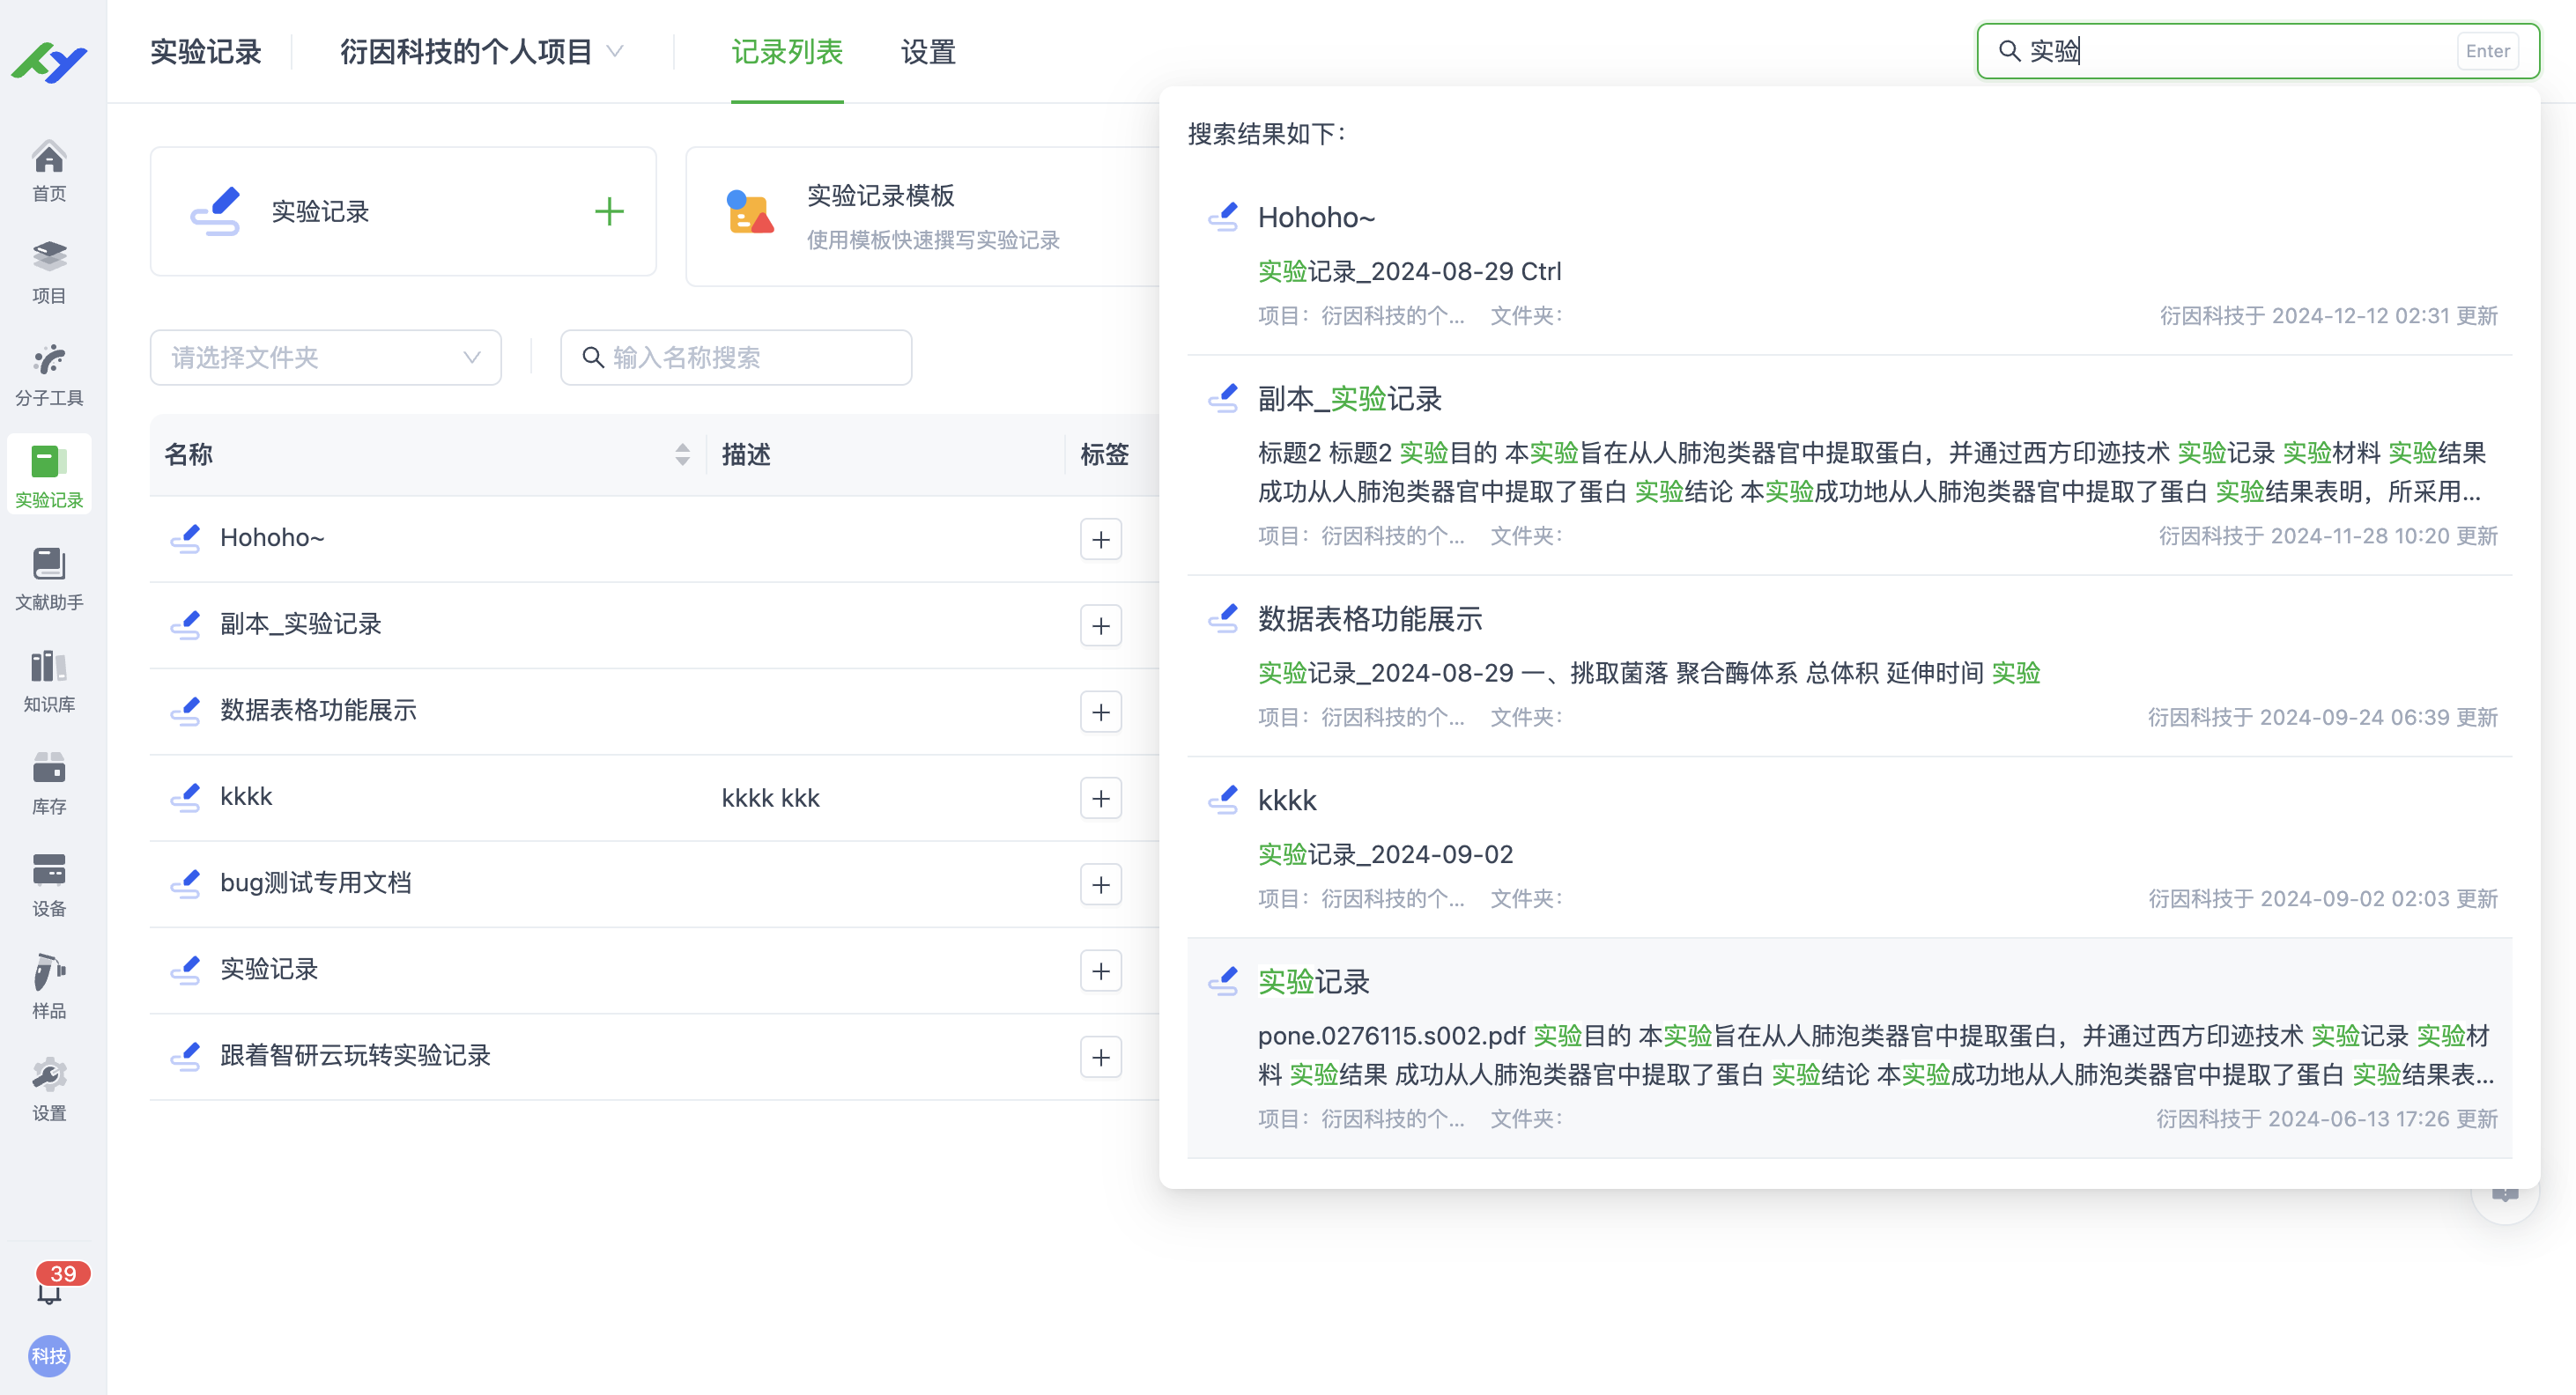Screen dimensions: 2576x1395
Task: Click the notification bell with 39 badge
Action: click(x=49, y=1290)
